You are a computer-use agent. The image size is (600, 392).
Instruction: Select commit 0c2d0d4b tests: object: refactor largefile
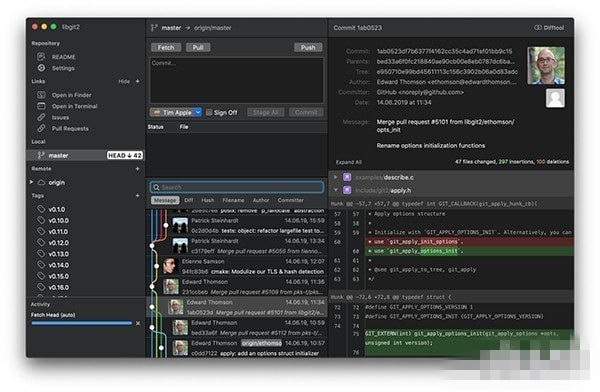click(x=236, y=225)
